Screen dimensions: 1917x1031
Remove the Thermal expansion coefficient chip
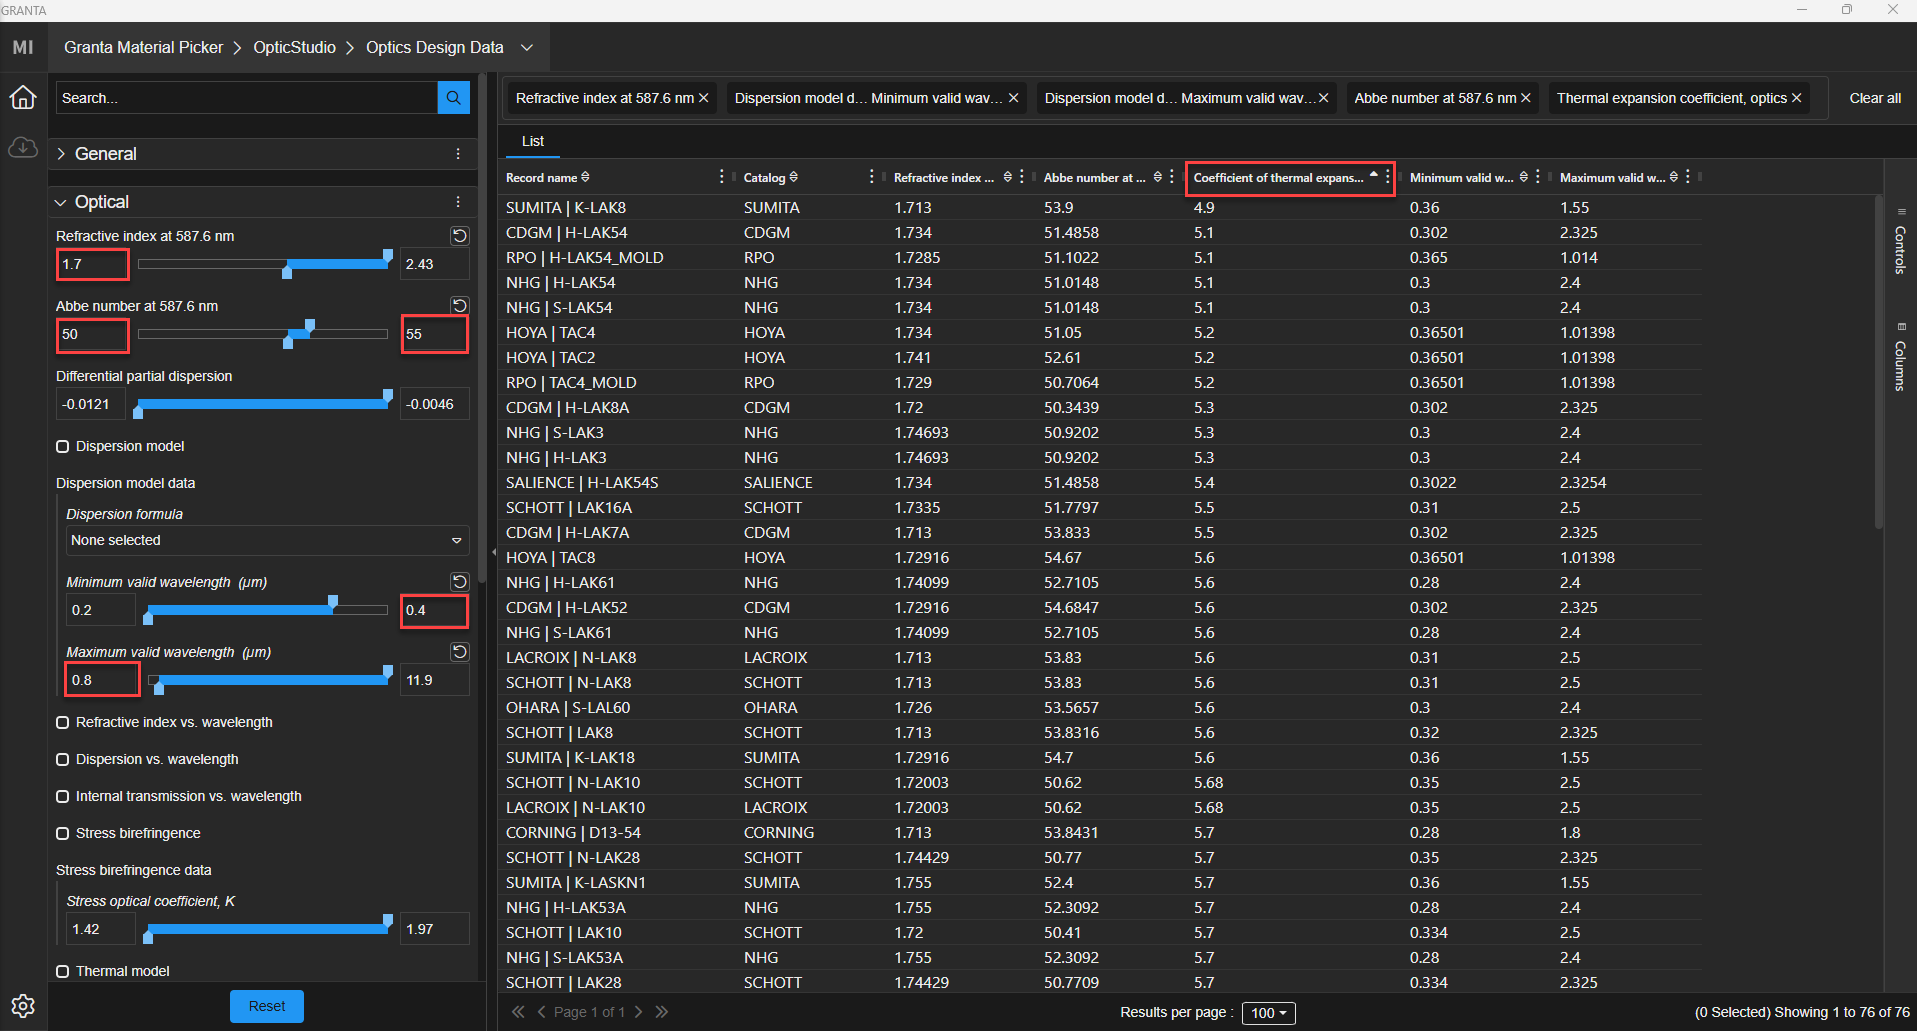coord(1797,98)
